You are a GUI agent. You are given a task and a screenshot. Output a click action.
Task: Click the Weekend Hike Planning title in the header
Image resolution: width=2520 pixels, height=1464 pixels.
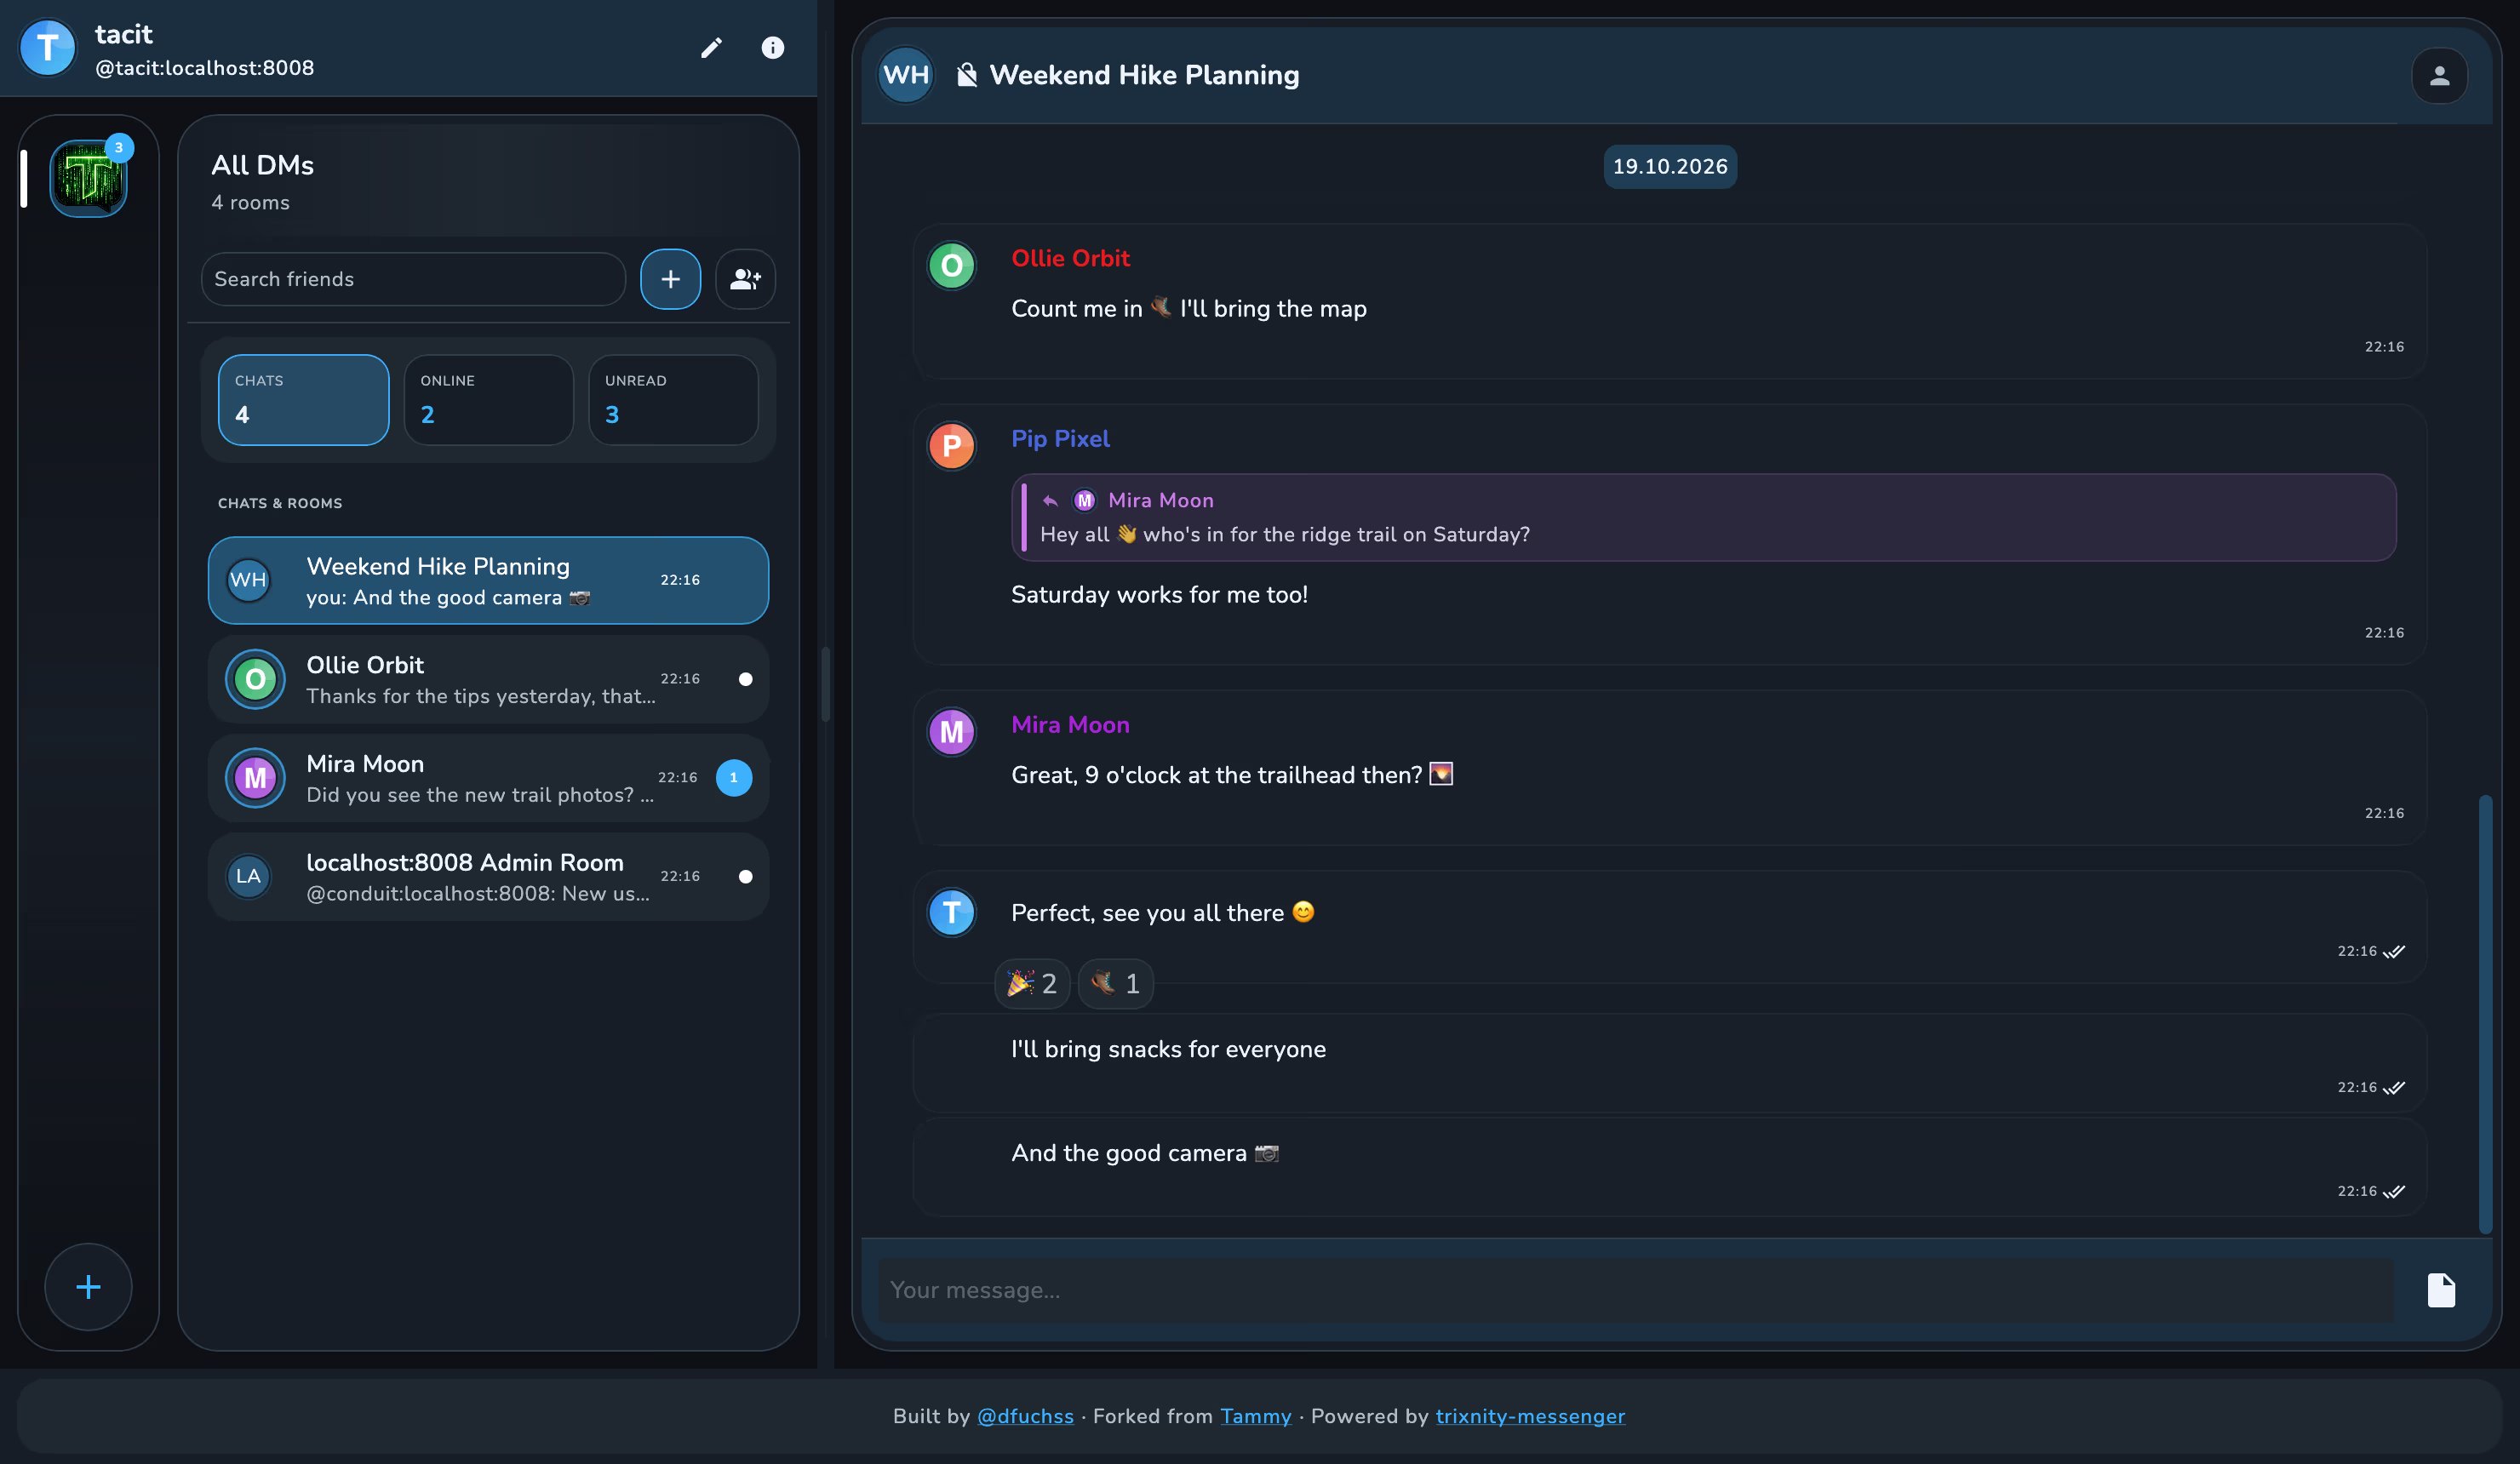point(1144,75)
